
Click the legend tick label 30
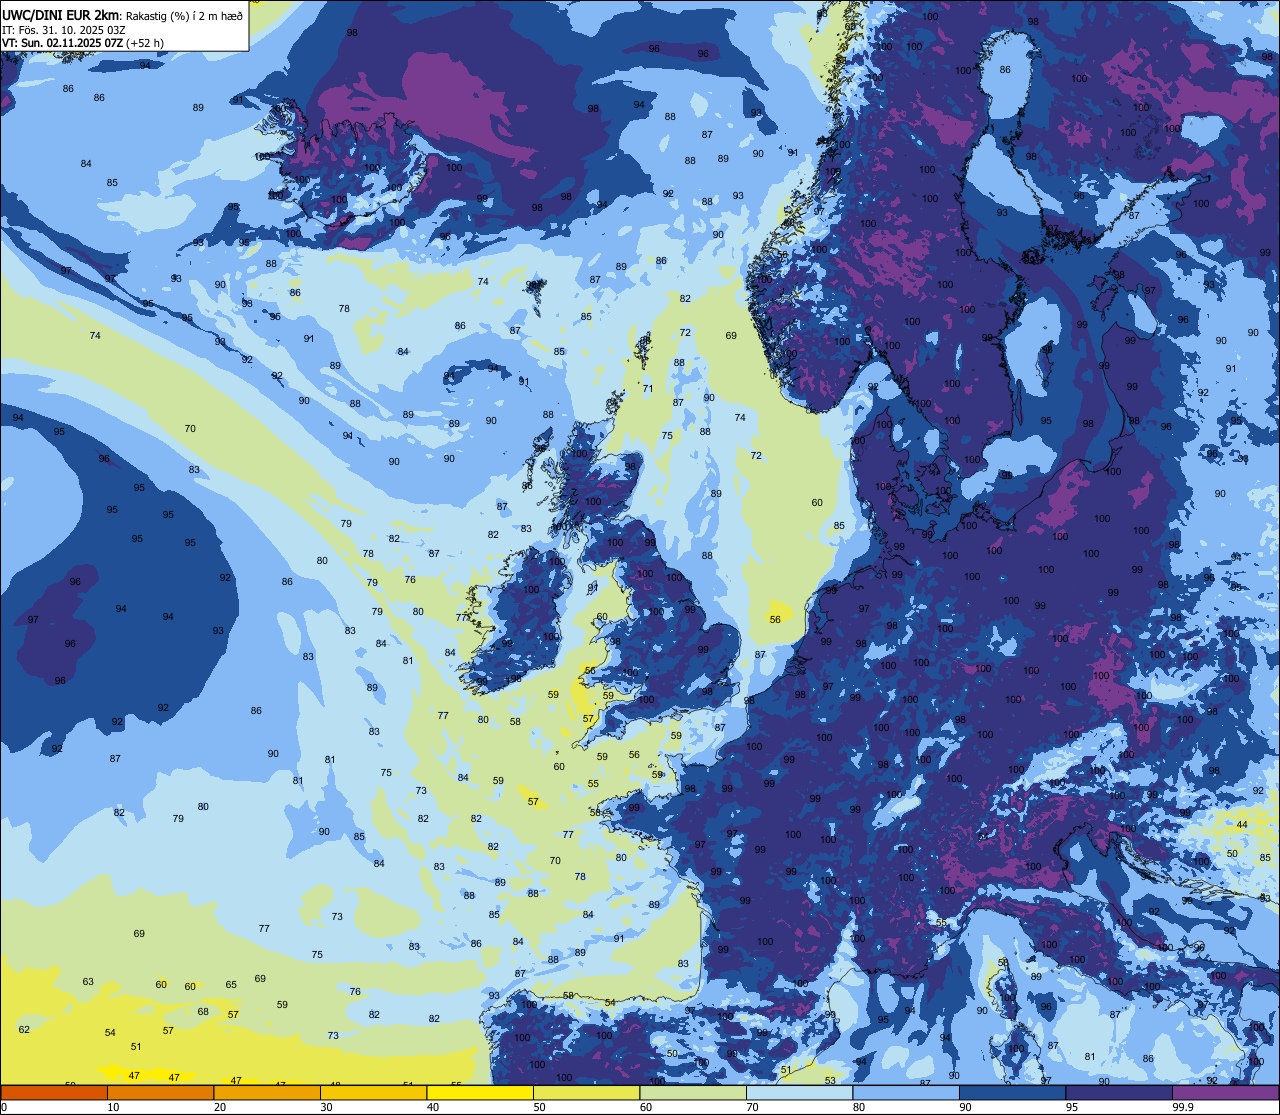326,1107
